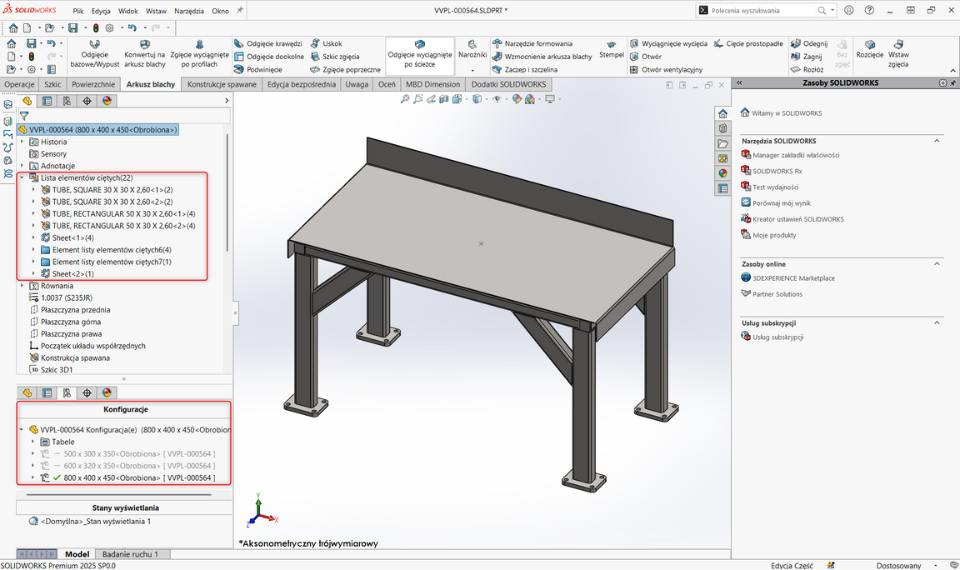Select Narzędzie formowania
Image resolution: width=960 pixels, height=570 pixels.
pos(533,43)
